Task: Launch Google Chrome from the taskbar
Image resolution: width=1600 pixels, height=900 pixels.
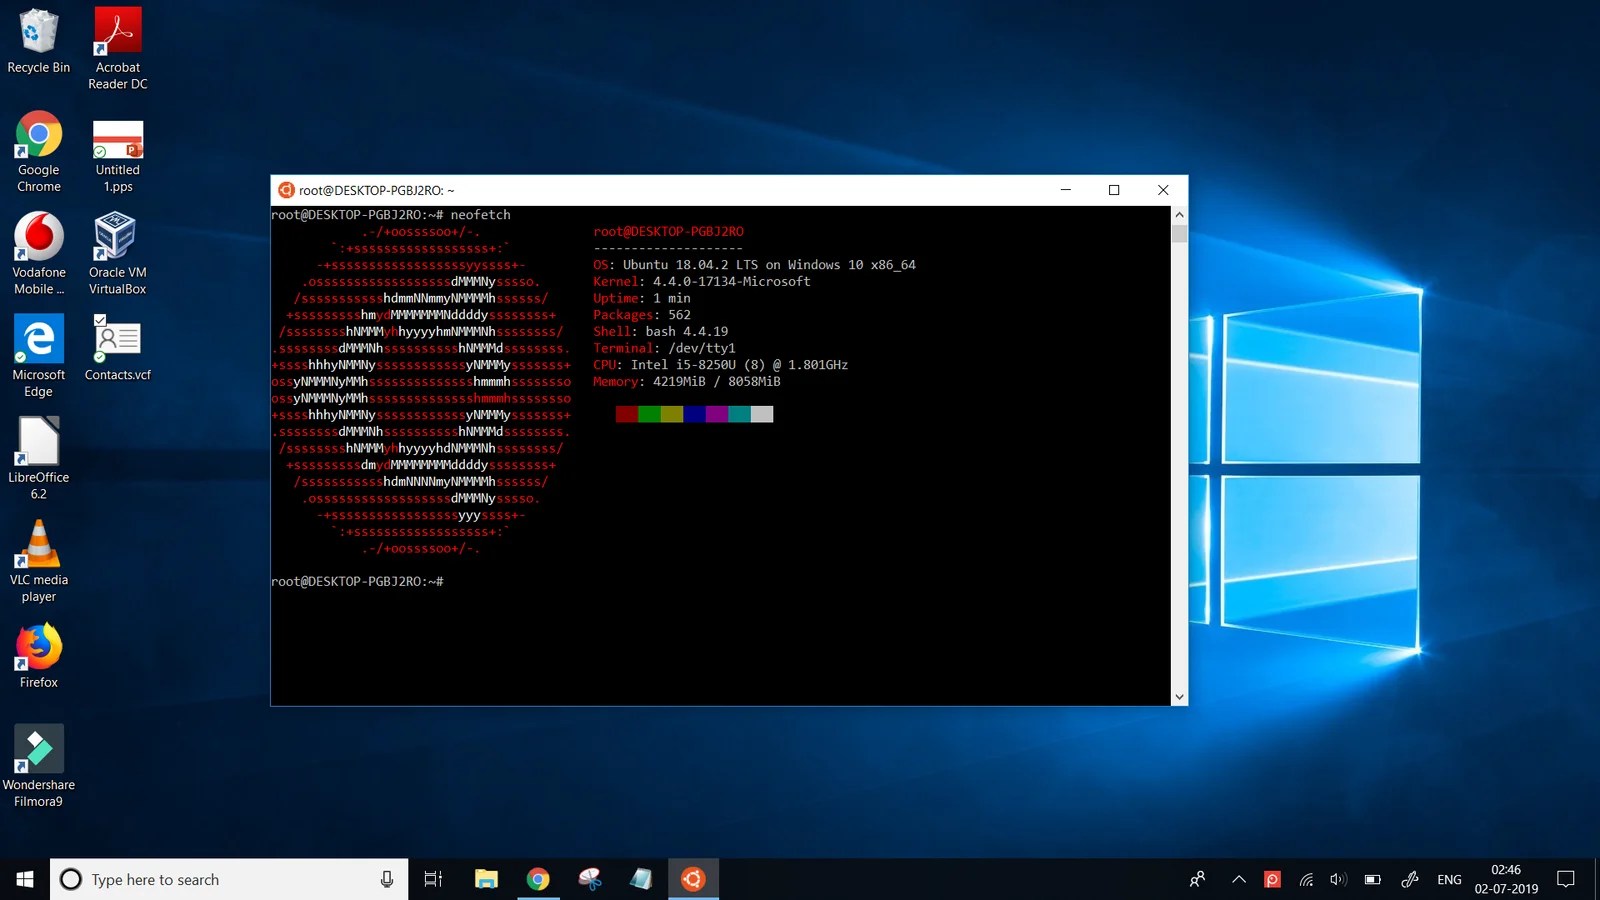Action: (x=538, y=880)
